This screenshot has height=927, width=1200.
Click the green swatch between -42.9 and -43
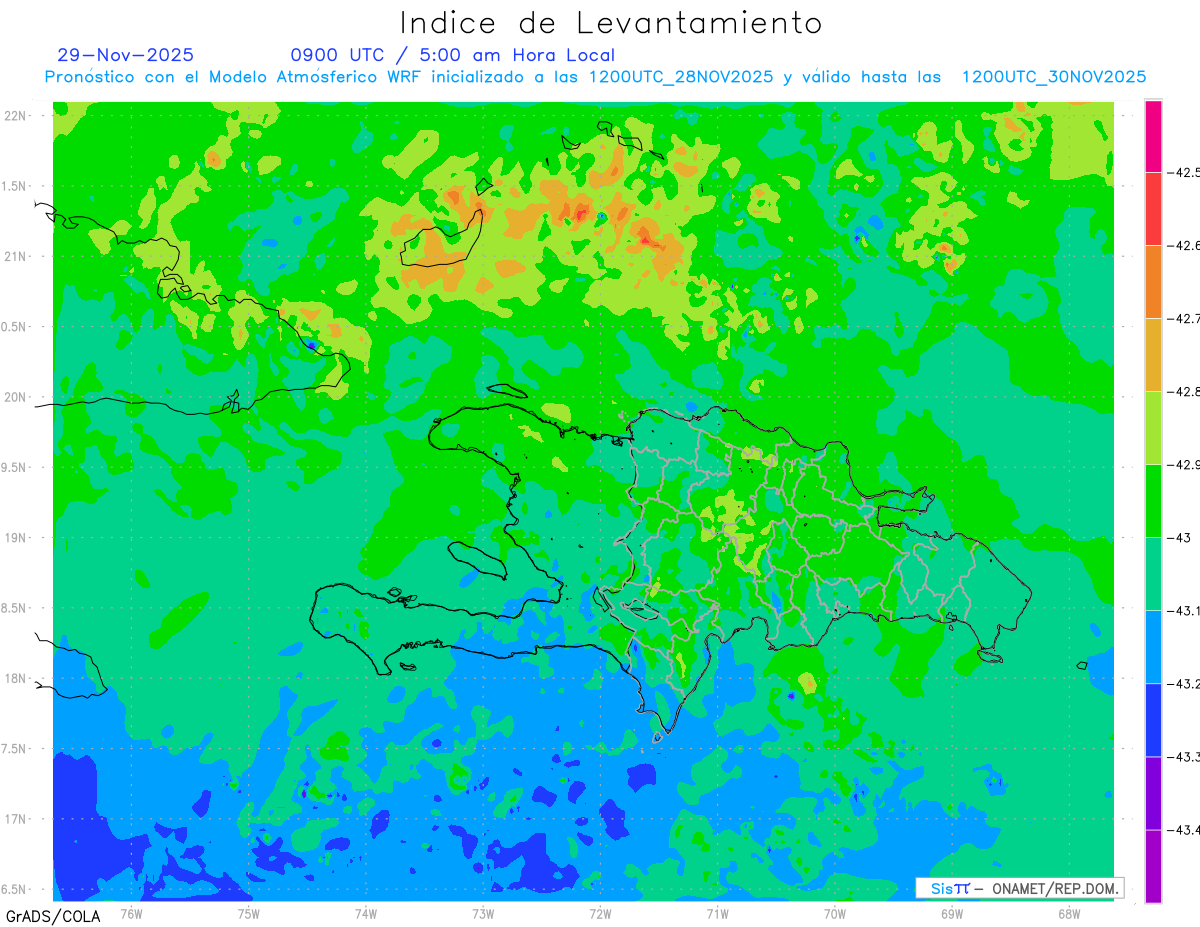(x=1153, y=501)
